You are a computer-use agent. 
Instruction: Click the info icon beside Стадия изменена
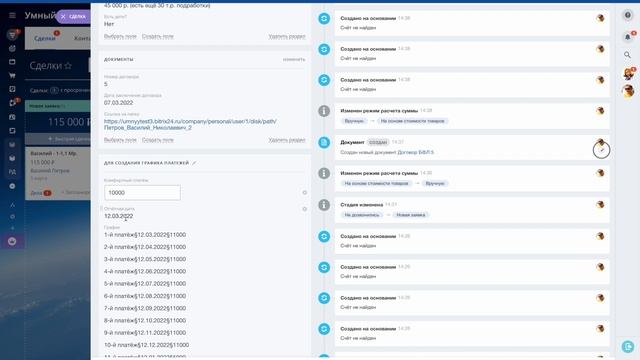tap(324, 205)
